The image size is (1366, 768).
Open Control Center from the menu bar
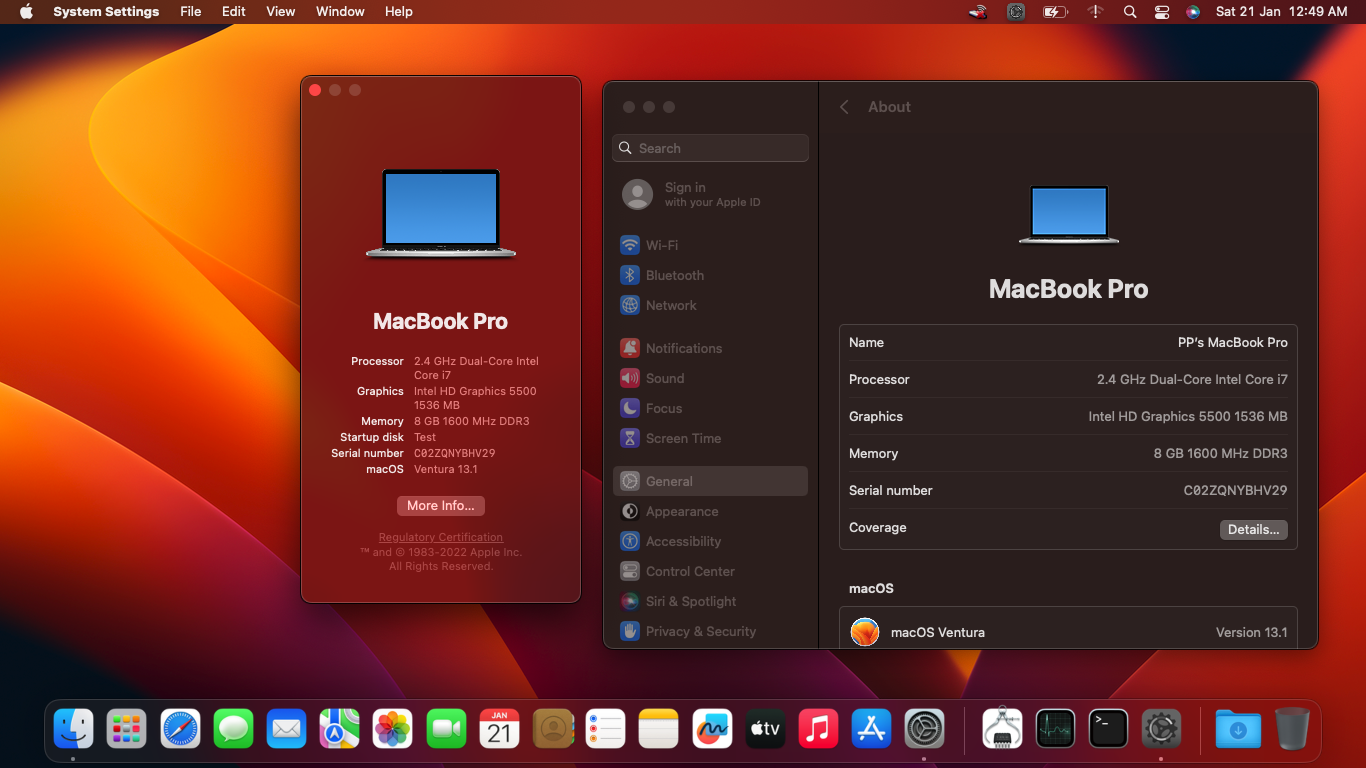[1162, 12]
